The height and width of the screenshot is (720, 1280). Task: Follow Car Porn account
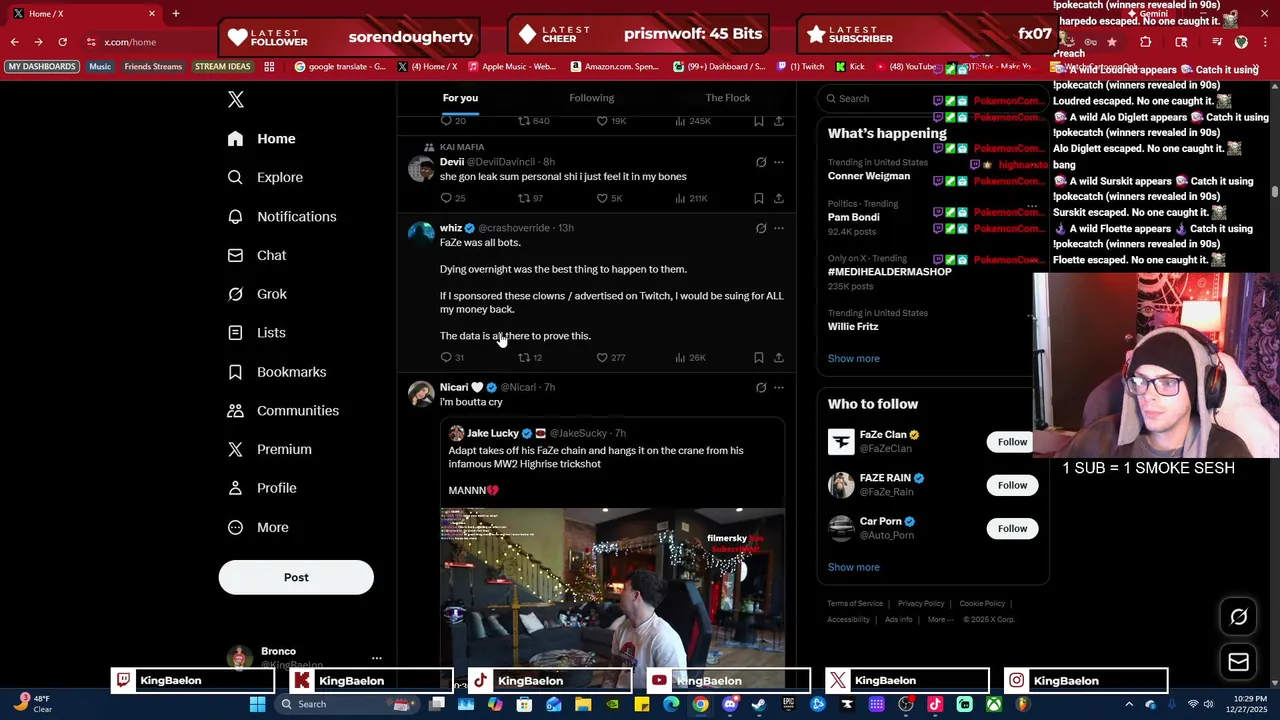(1012, 528)
